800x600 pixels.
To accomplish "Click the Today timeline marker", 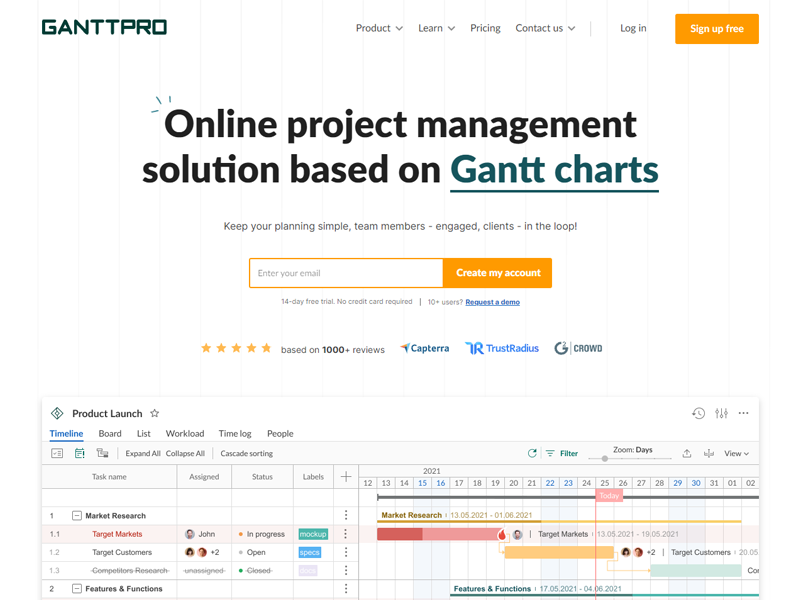I will pos(609,495).
